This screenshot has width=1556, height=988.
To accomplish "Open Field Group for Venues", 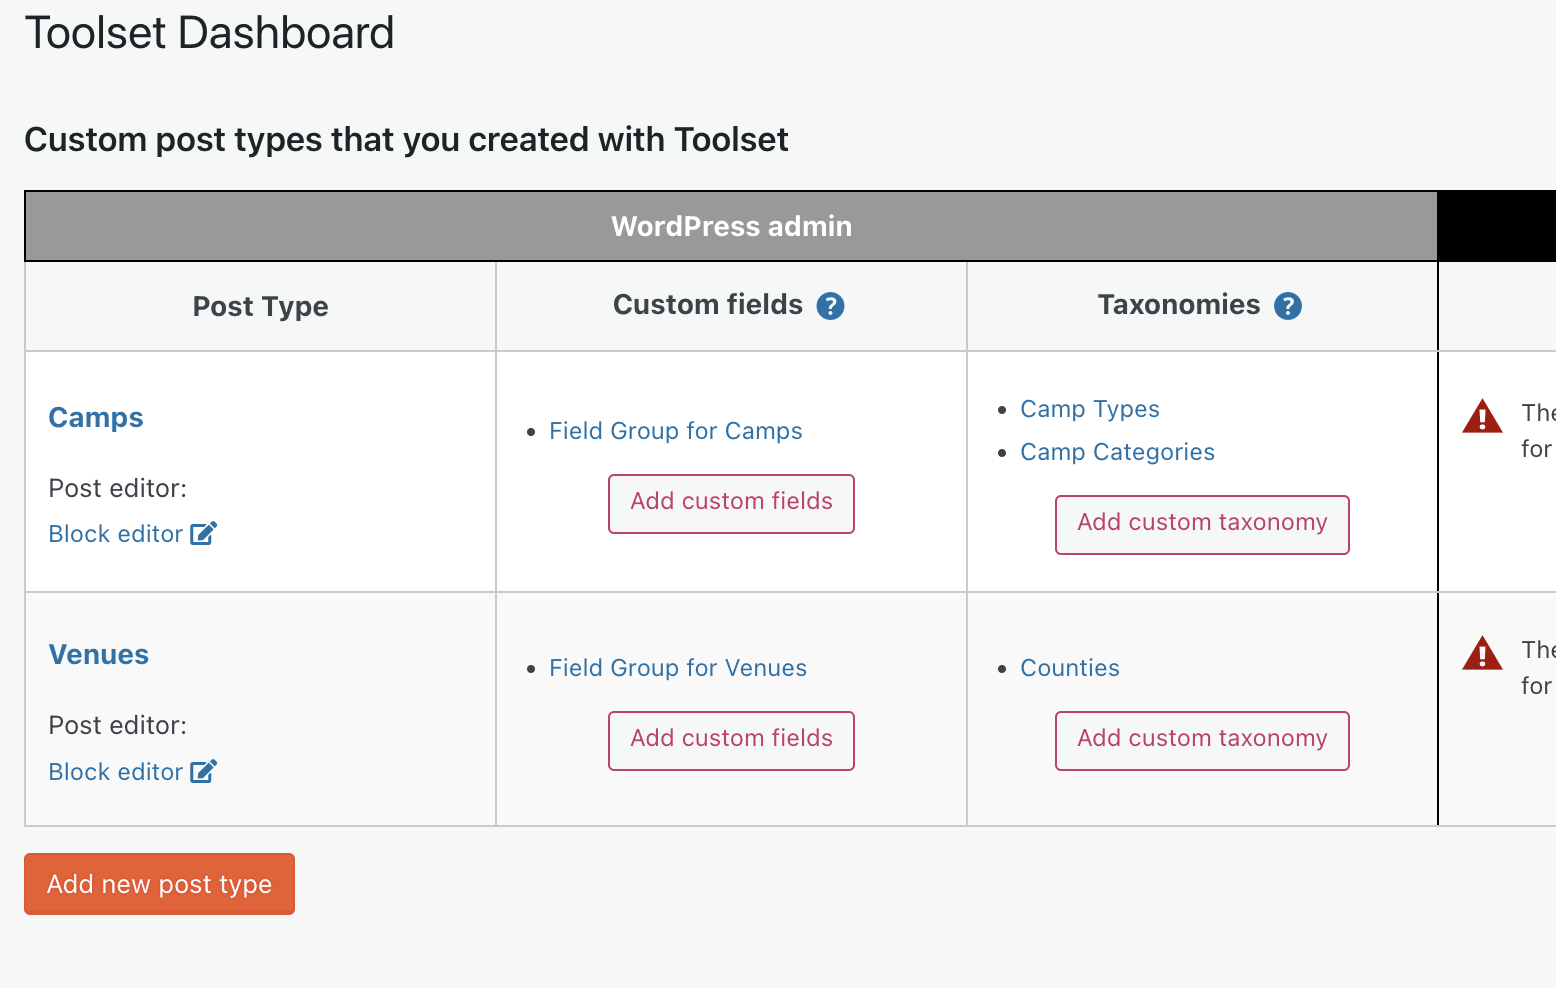I will click(x=678, y=668).
